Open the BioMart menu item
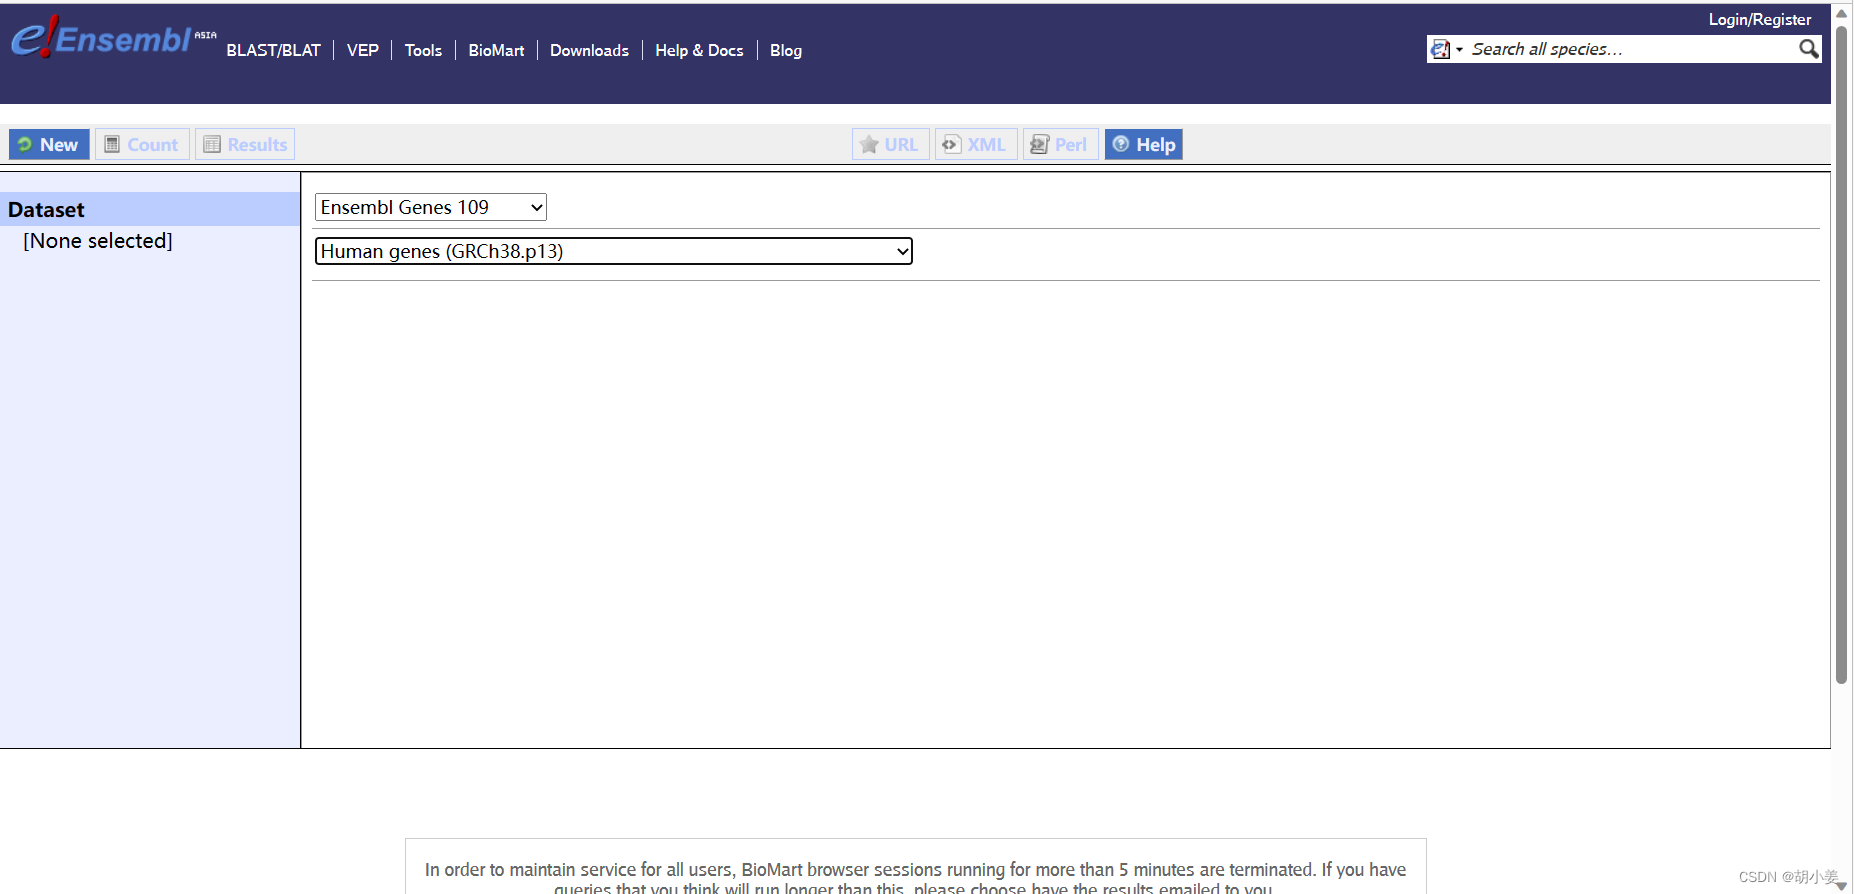Screen dimensions: 1854x894 pos(496,50)
